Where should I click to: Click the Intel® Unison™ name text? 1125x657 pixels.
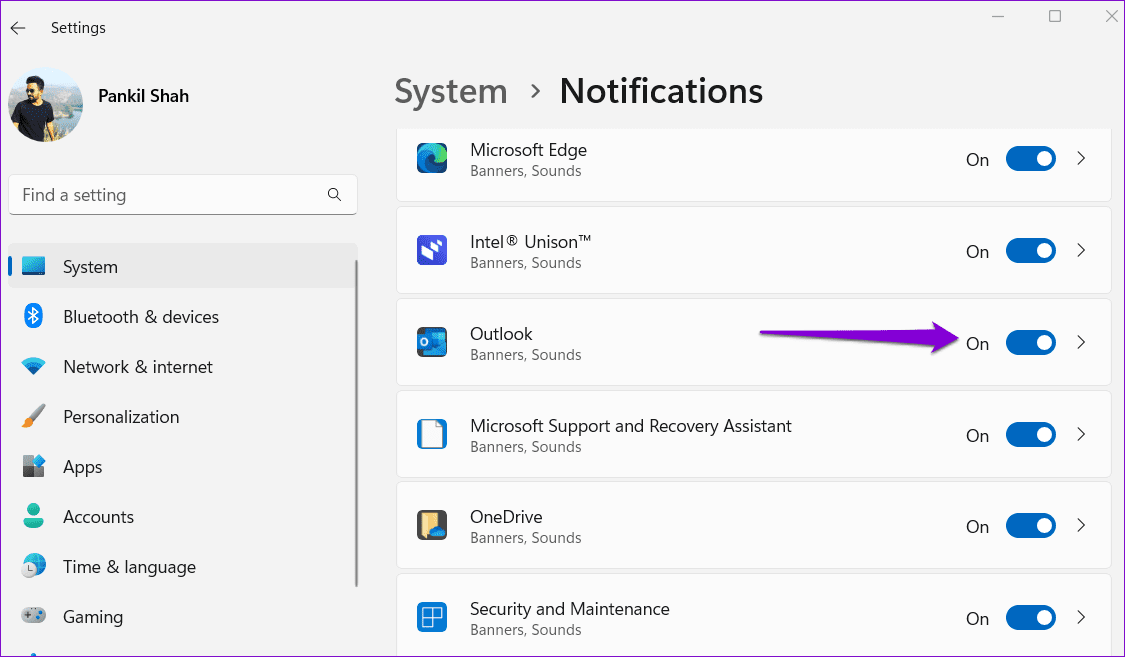pyautogui.click(x=530, y=242)
